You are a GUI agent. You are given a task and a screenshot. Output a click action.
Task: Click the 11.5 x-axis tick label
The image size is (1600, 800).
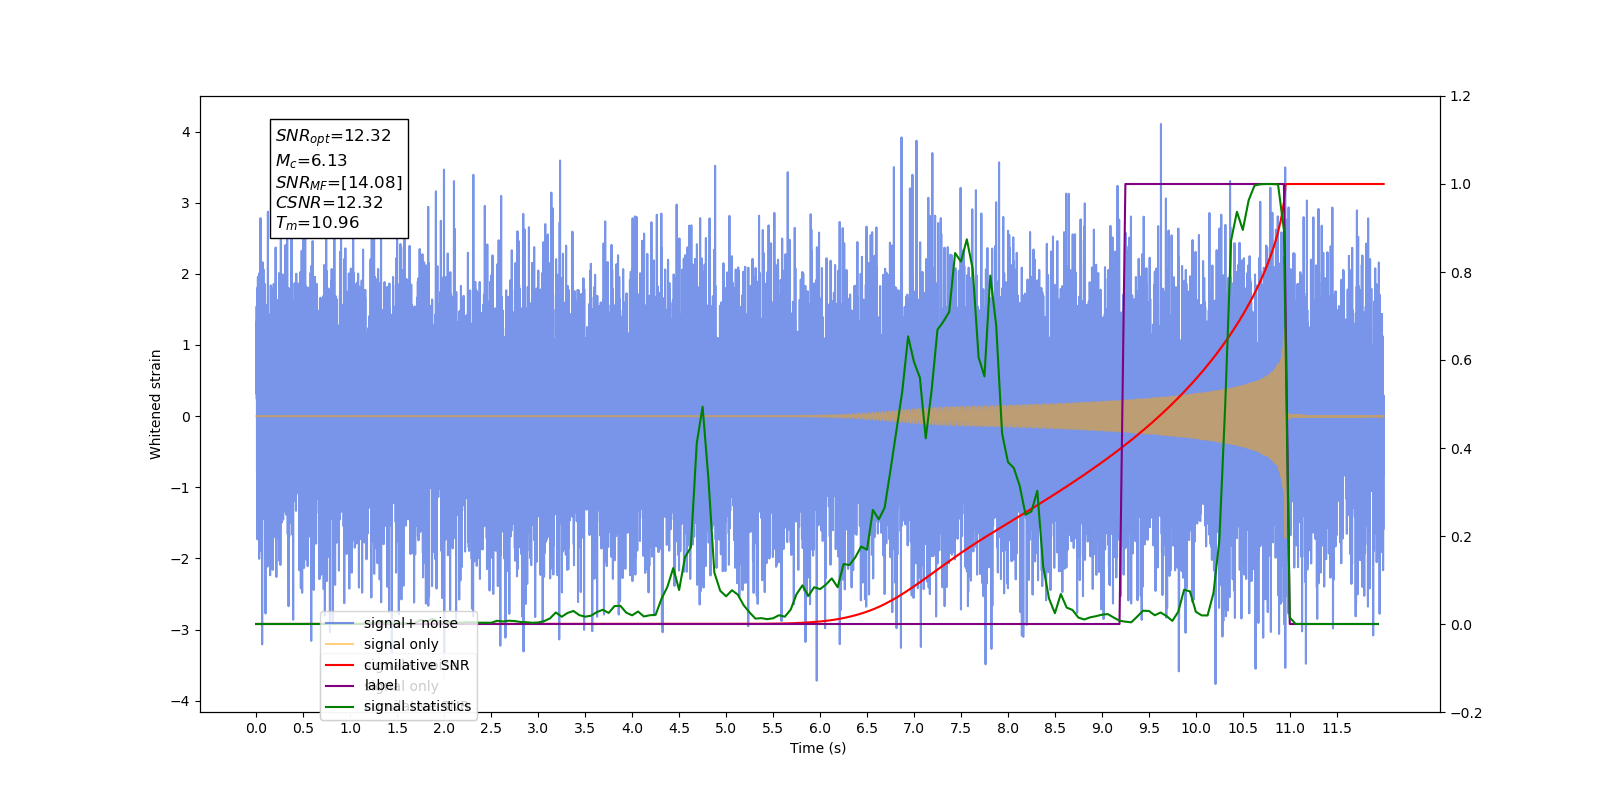pyautogui.click(x=1337, y=728)
